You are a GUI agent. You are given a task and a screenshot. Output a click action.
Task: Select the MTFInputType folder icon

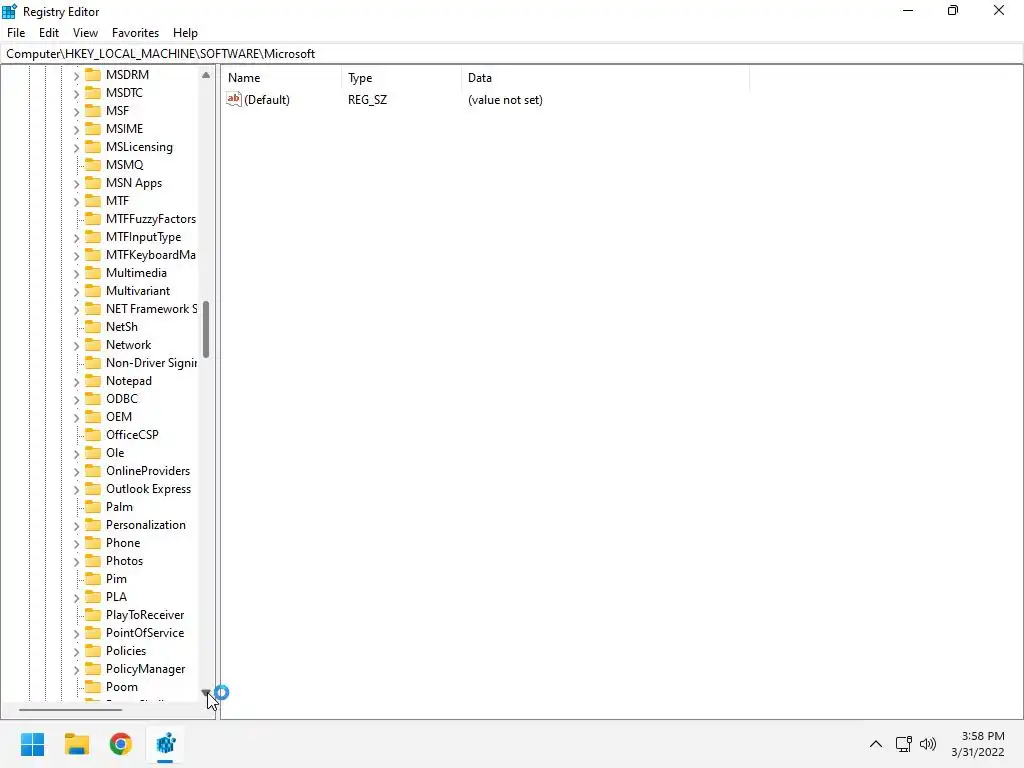(x=93, y=237)
